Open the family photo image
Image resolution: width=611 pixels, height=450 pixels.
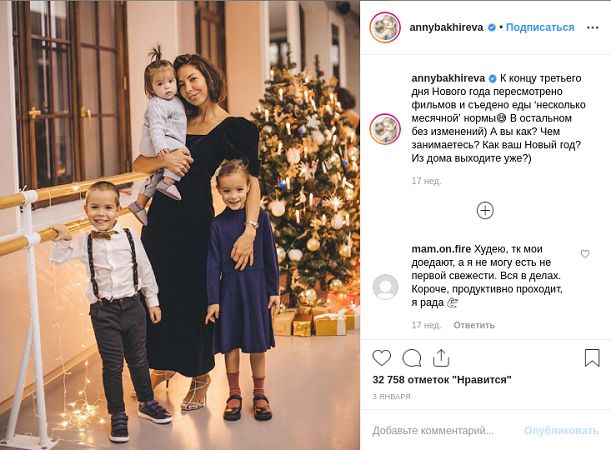coord(180,225)
